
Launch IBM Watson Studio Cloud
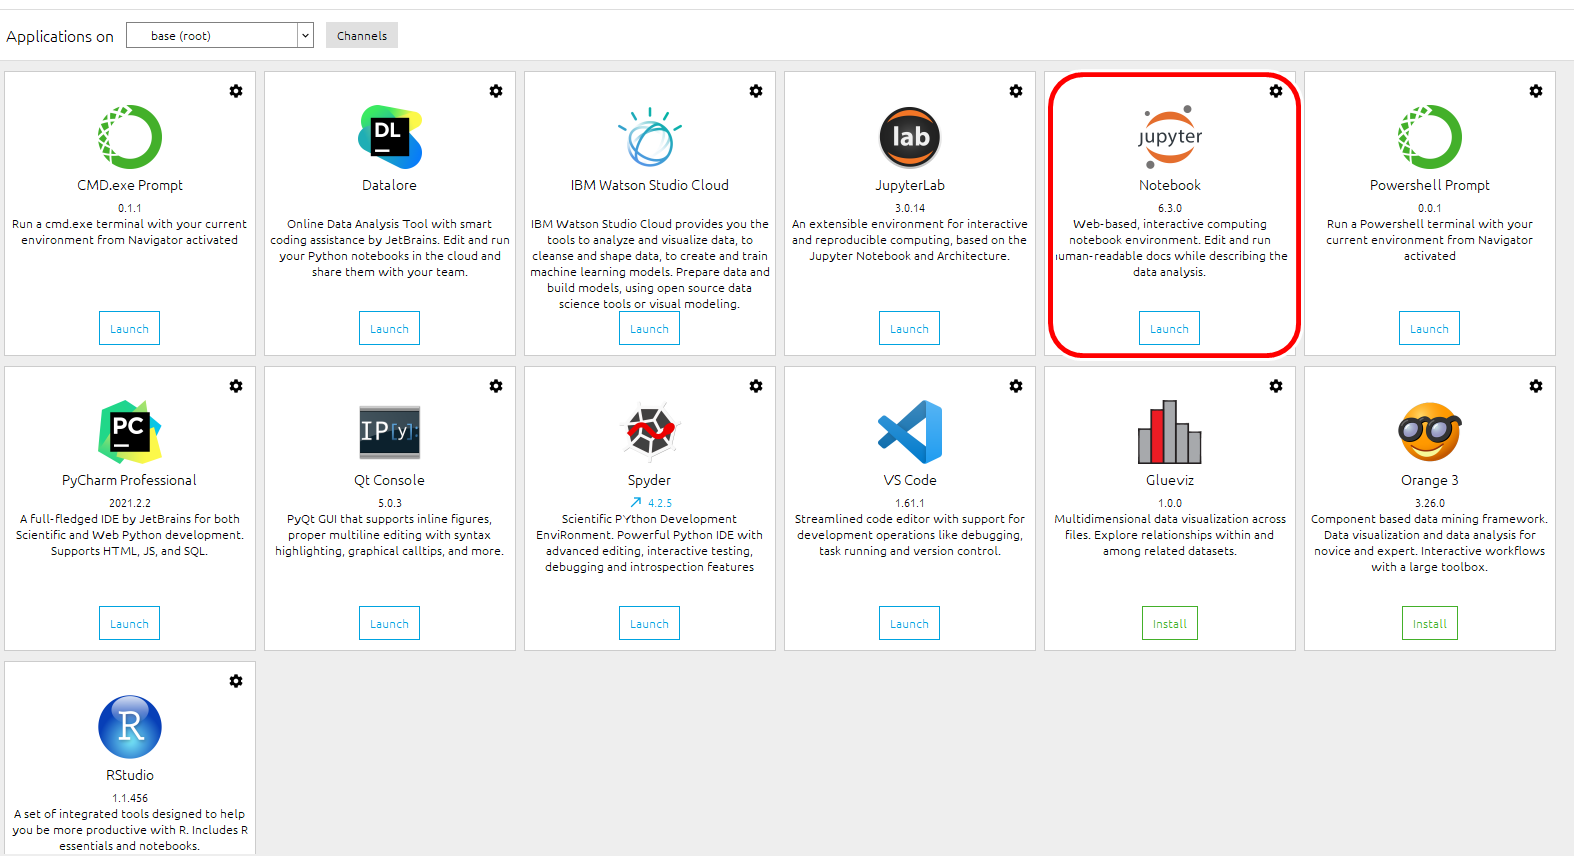[650, 328]
